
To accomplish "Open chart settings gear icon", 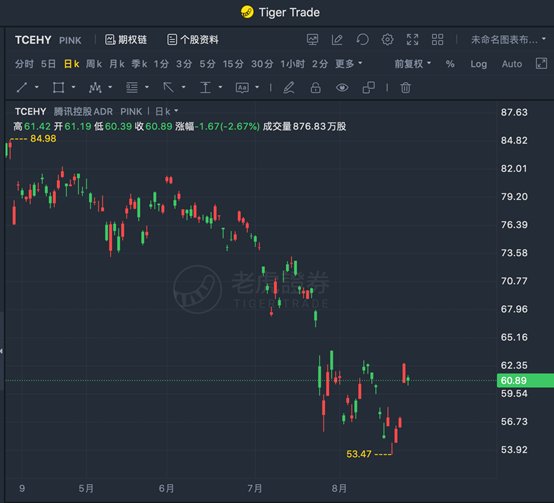I will (x=388, y=40).
